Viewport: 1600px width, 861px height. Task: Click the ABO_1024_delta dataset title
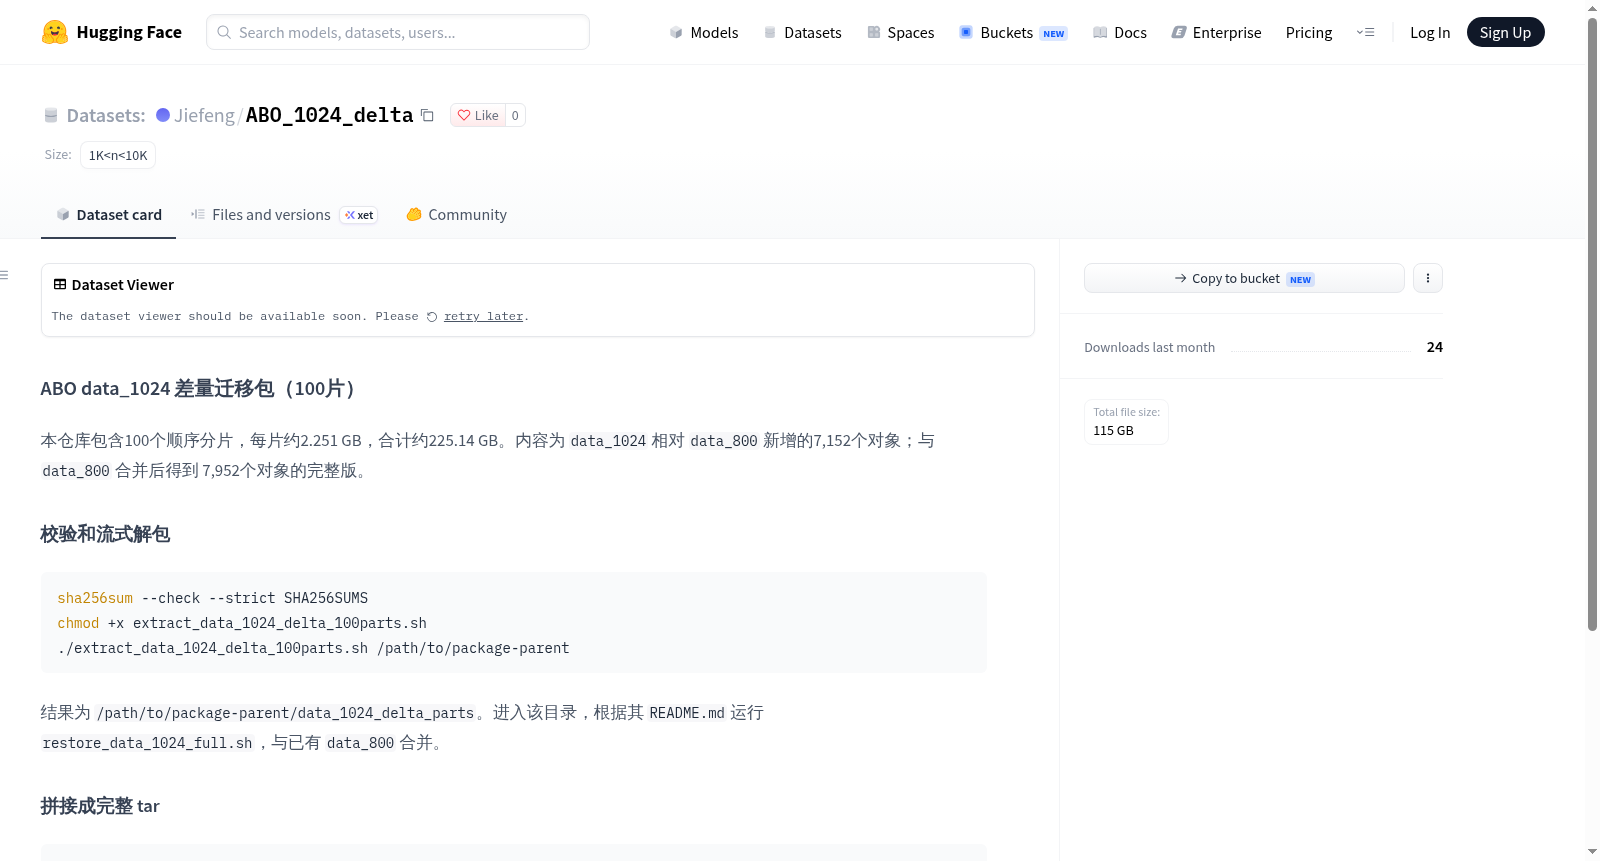coord(329,115)
